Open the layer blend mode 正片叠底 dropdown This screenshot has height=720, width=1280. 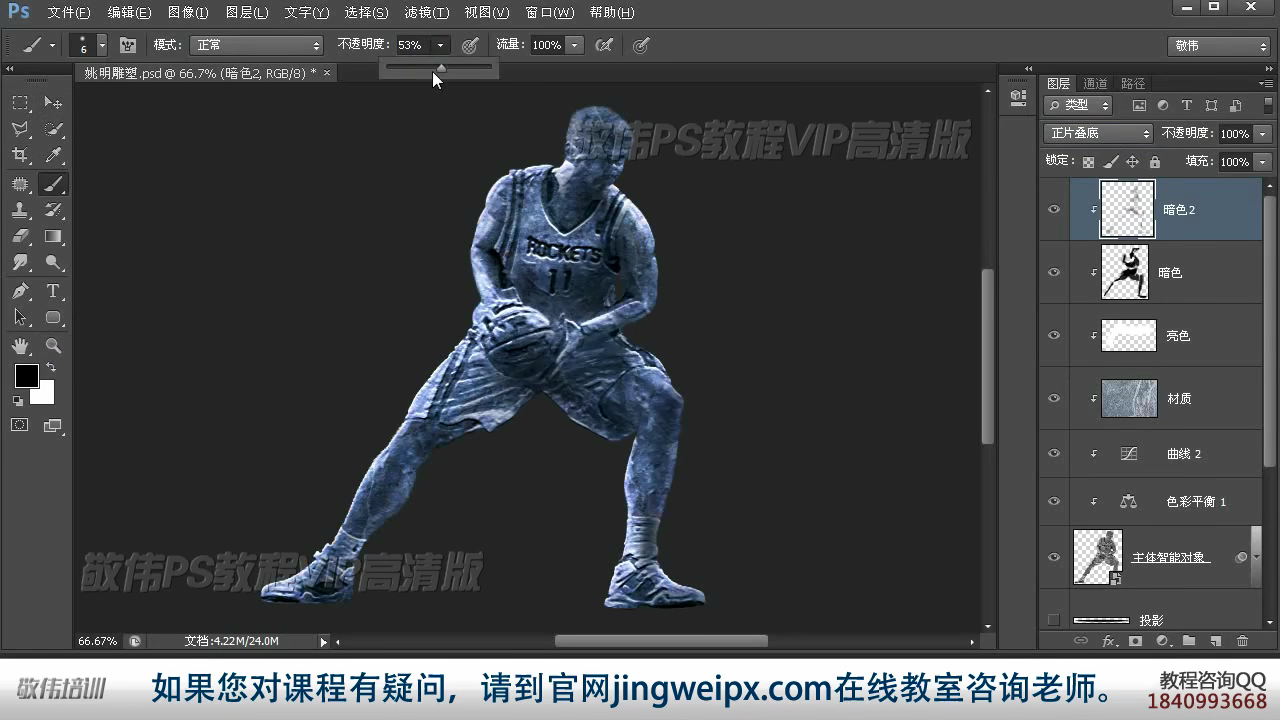pyautogui.click(x=1098, y=133)
